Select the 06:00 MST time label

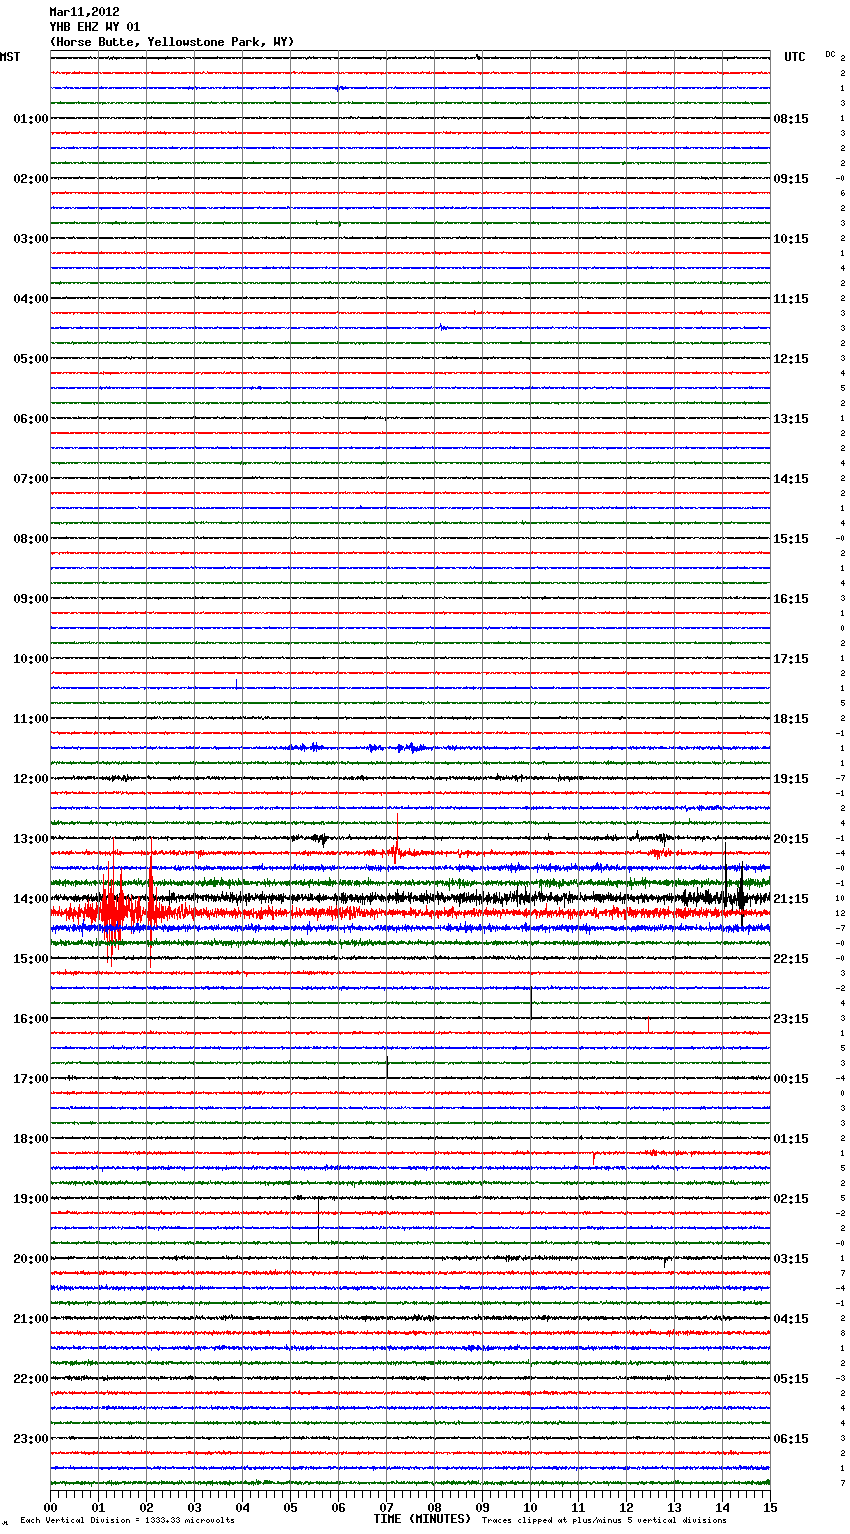pos(30,419)
